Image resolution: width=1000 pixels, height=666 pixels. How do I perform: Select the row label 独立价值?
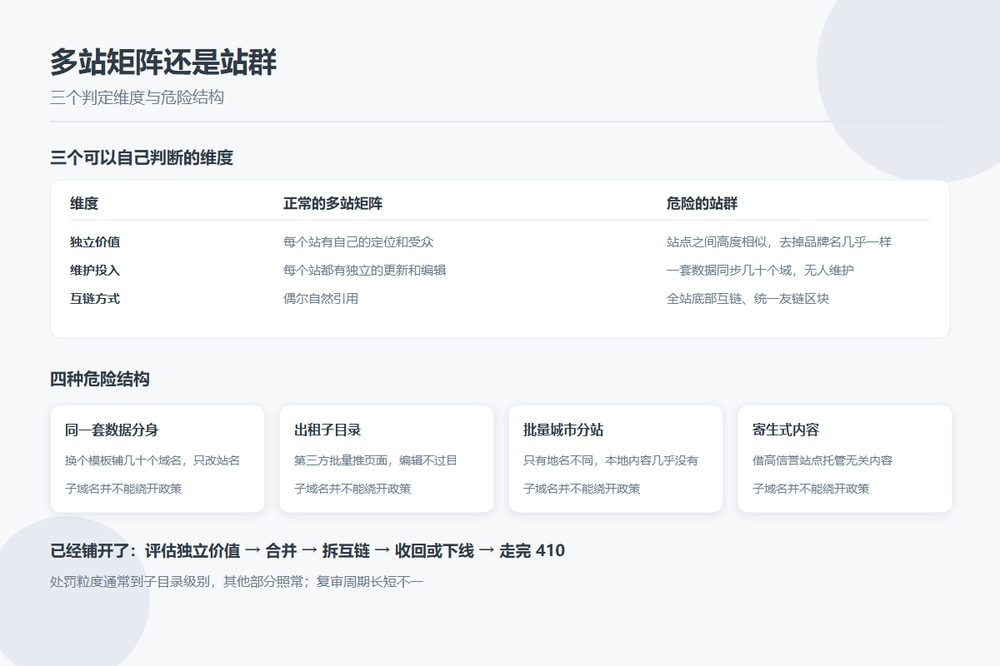click(95, 242)
